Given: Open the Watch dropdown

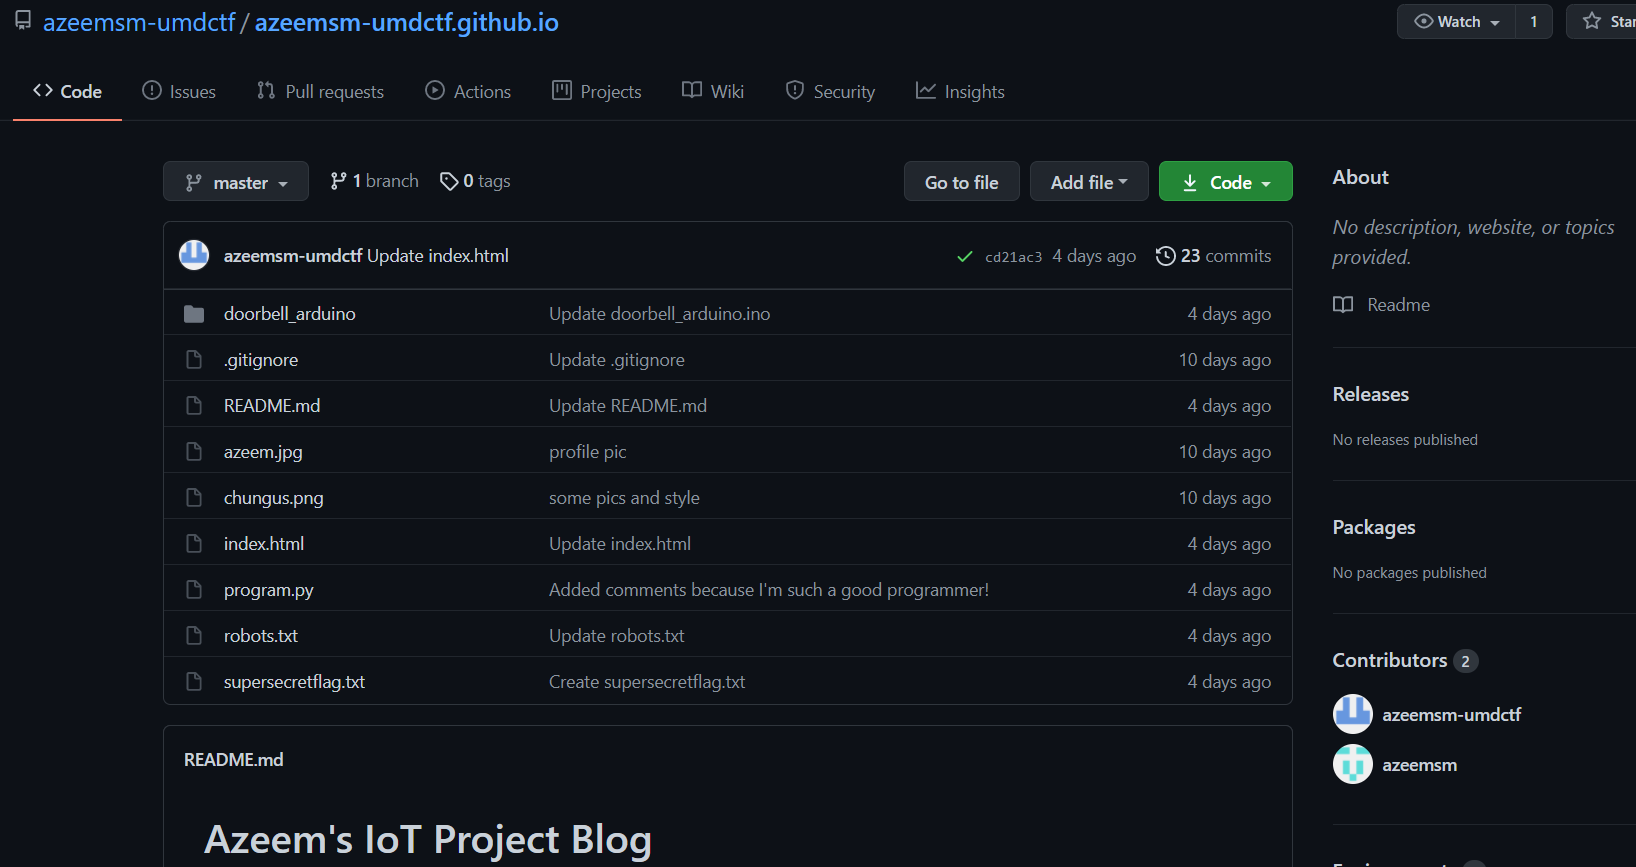Looking at the screenshot, I should (1457, 21).
